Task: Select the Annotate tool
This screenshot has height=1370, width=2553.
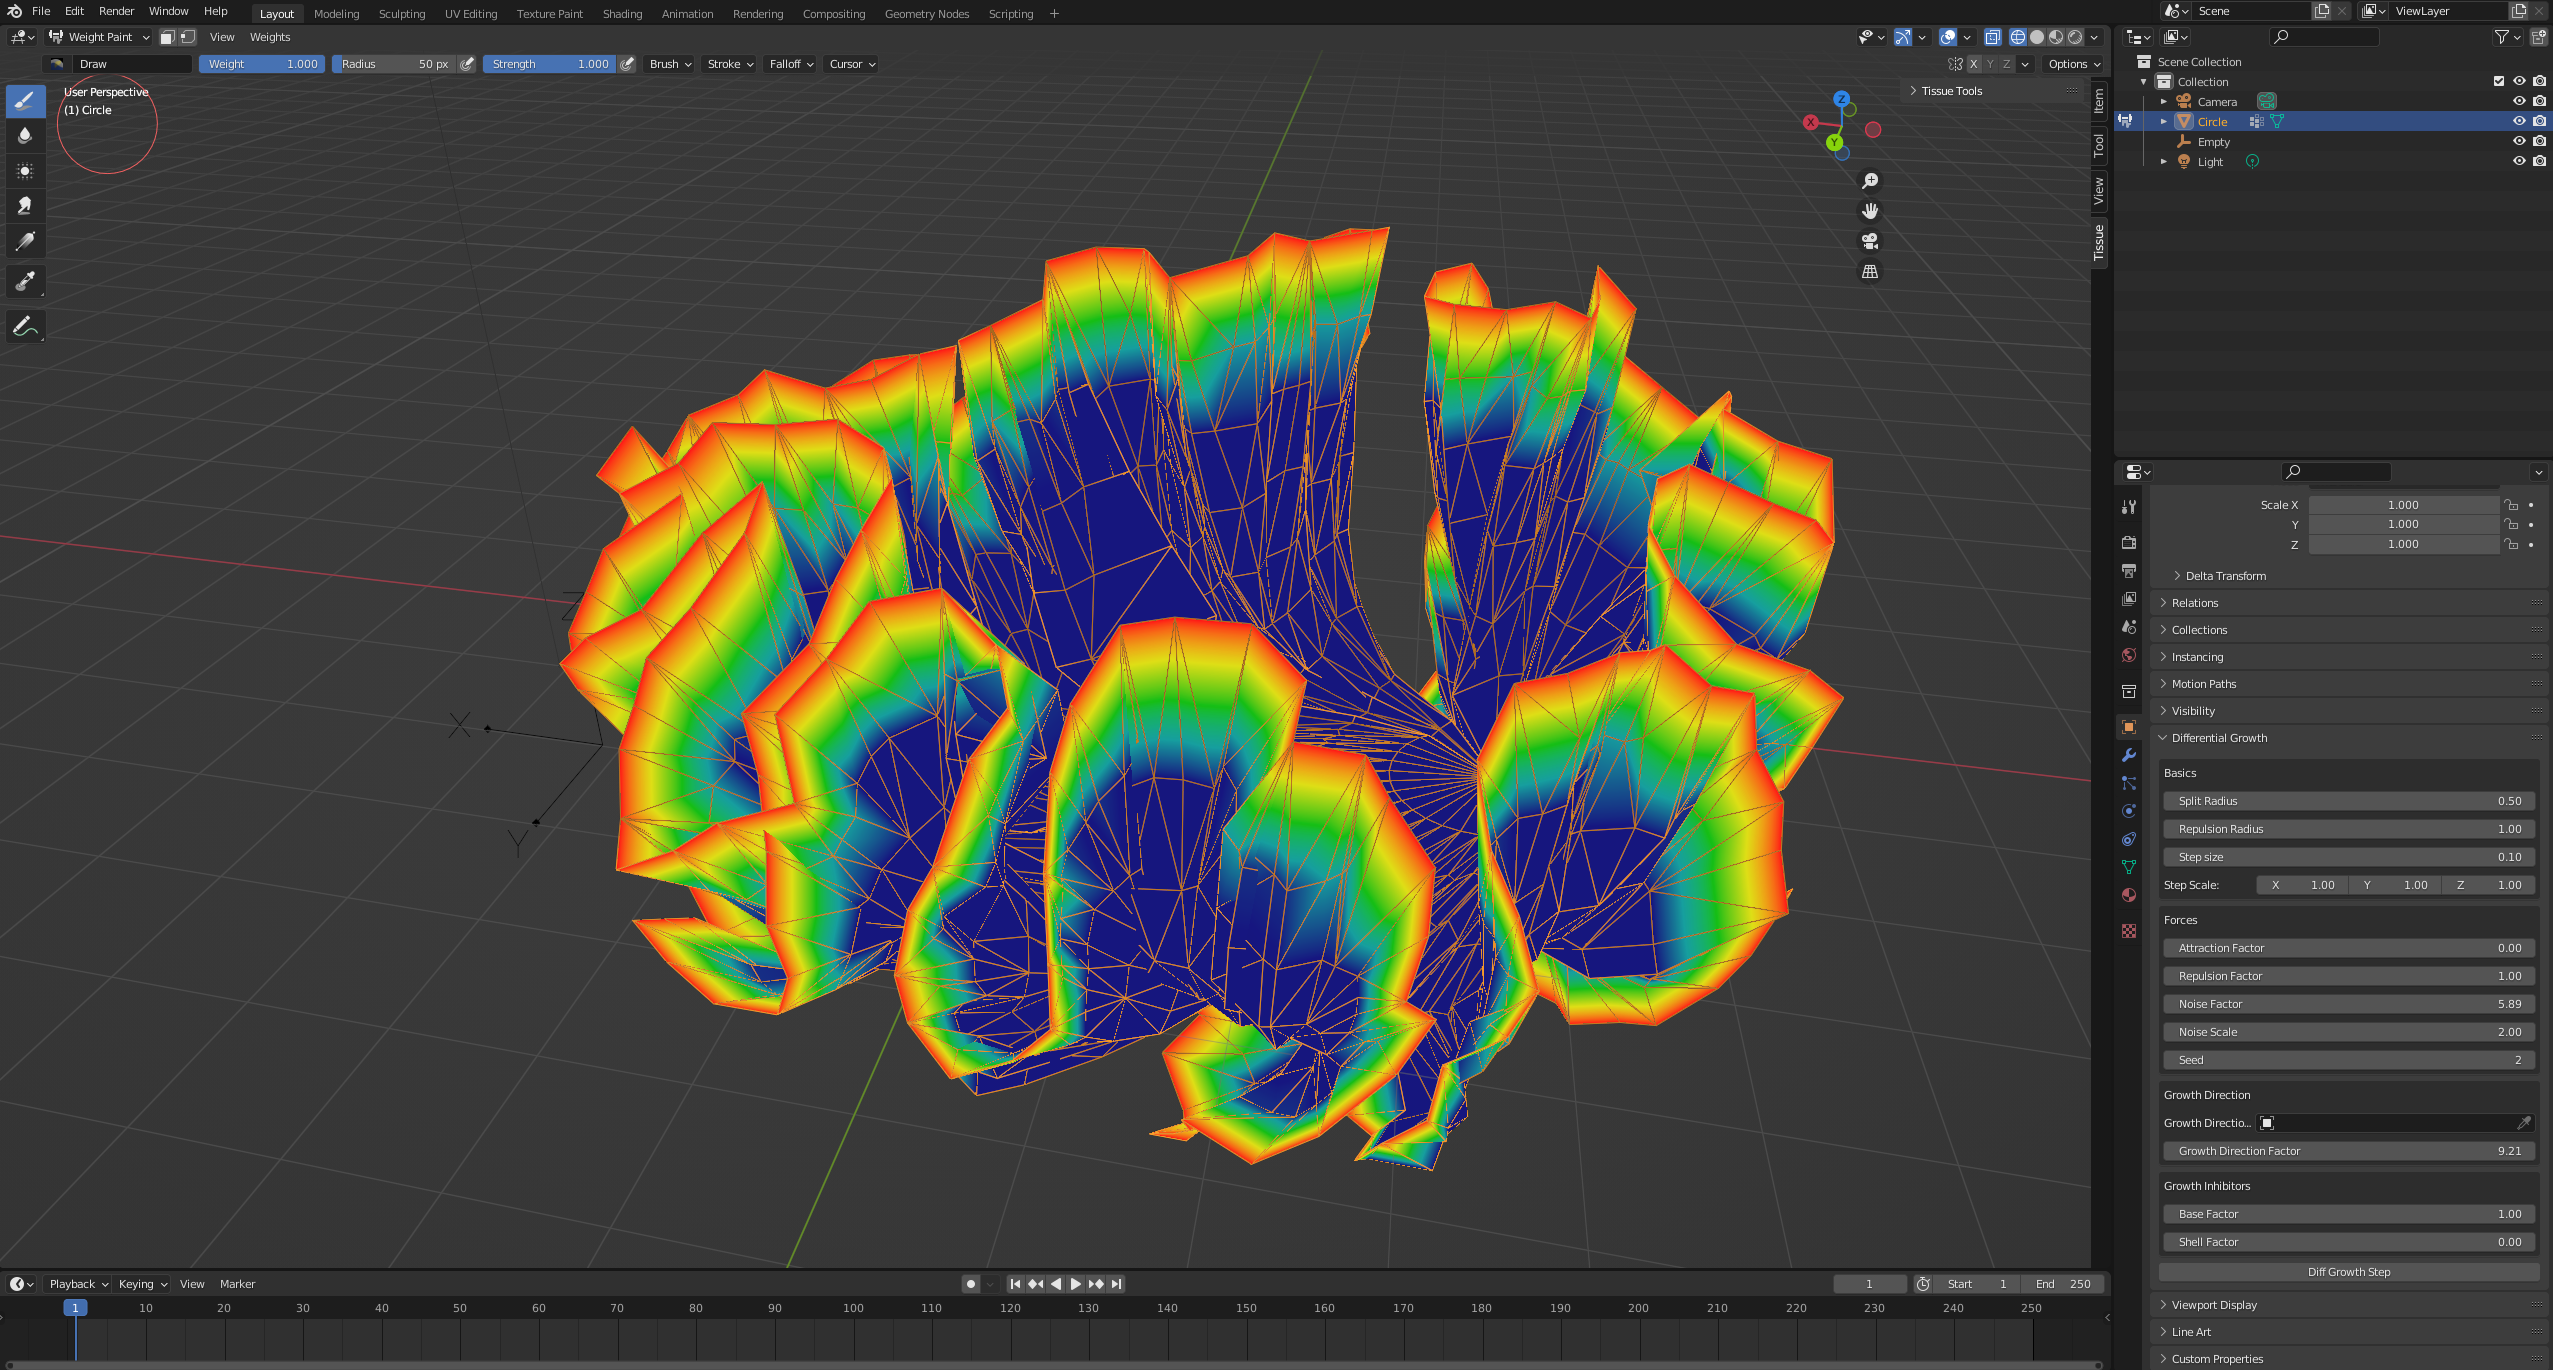Action: pos(25,326)
